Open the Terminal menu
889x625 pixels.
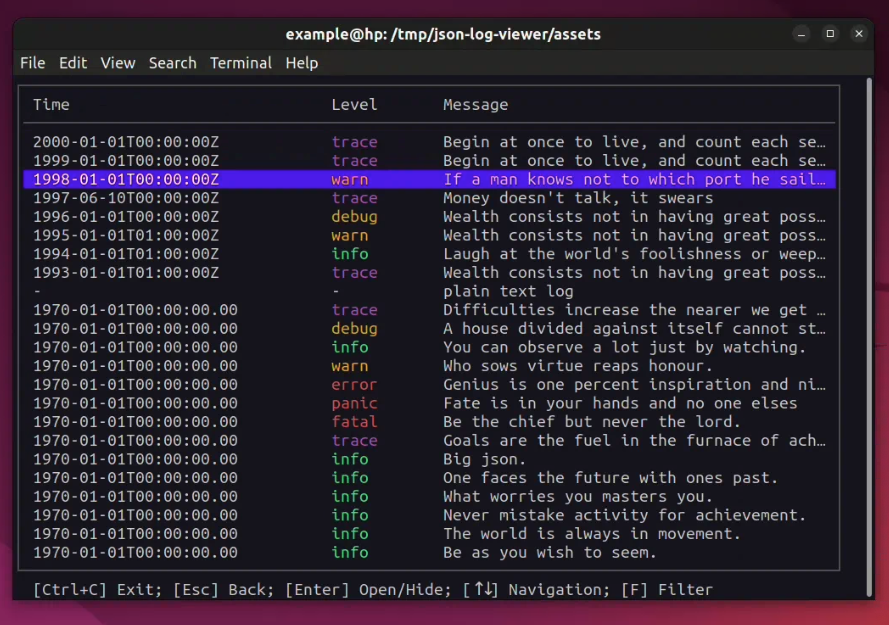[240, 63]
